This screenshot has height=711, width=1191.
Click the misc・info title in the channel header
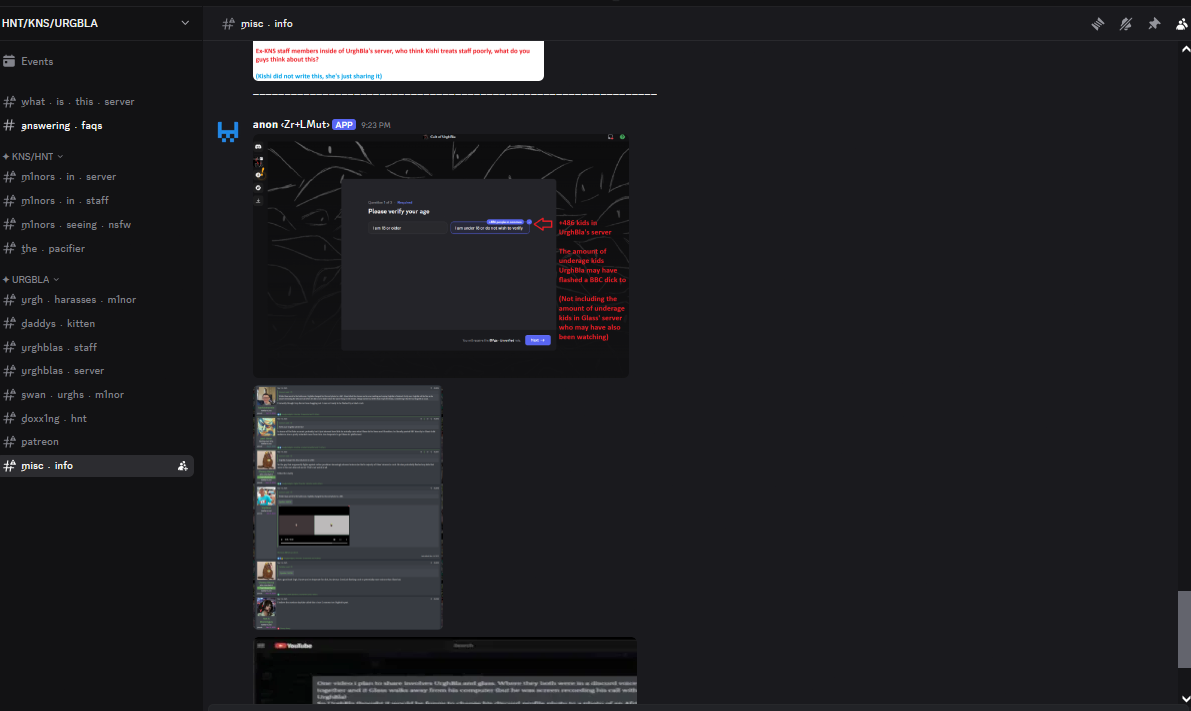(267, 24)
